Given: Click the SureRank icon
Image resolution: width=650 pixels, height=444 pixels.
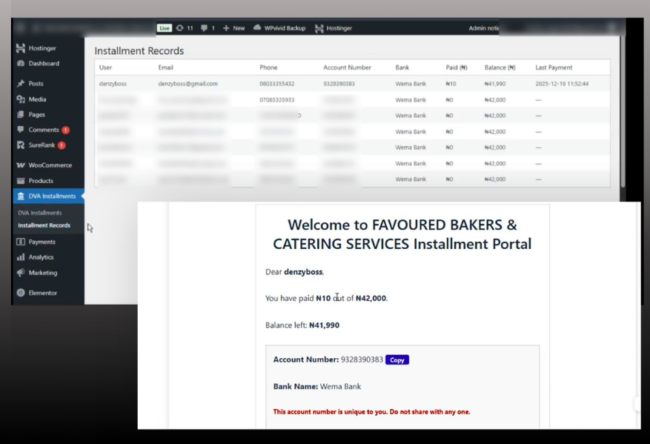Looking at the screenshot, I should coord(21,145).
